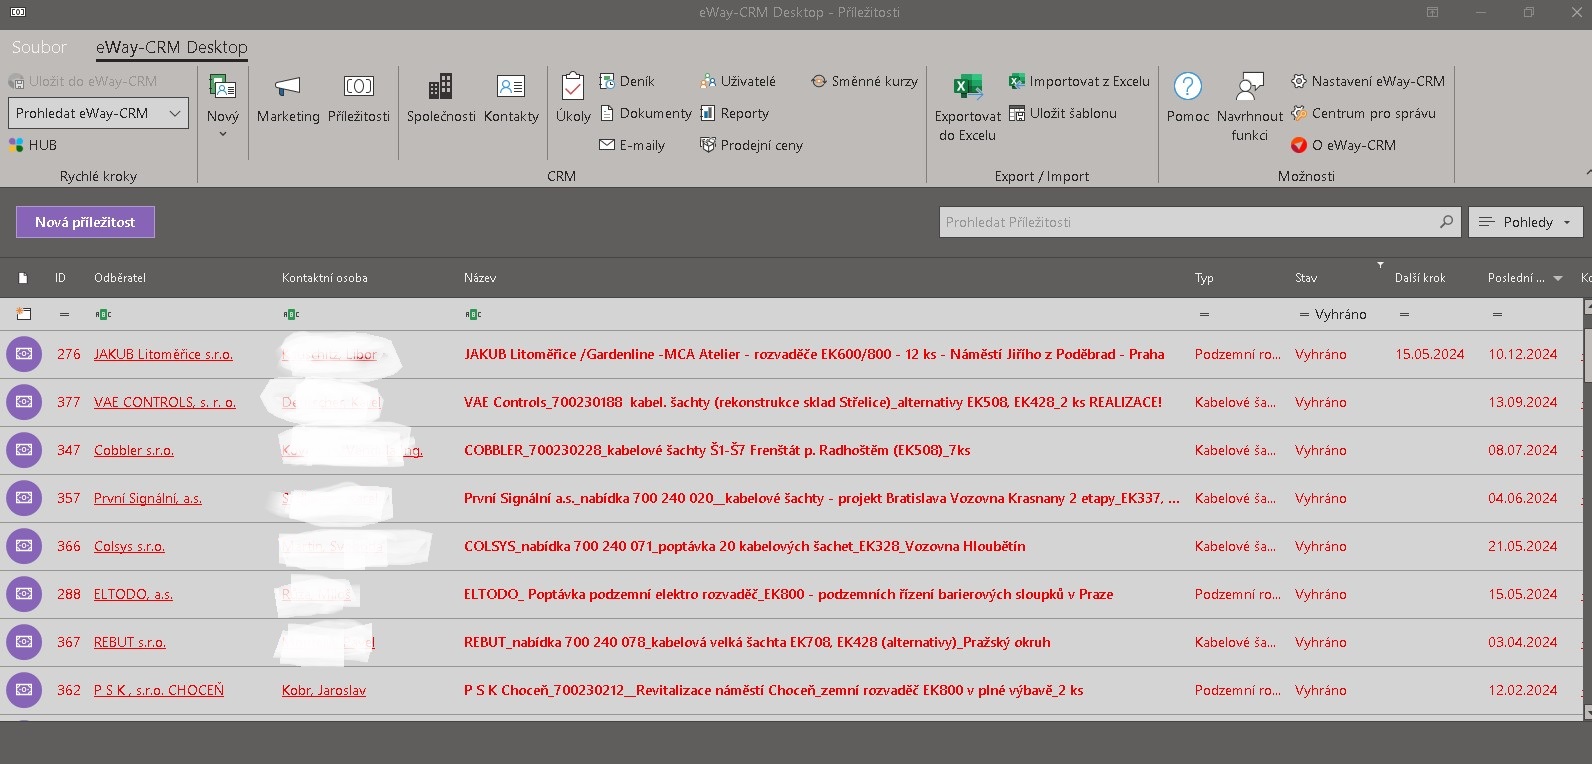
Task: Sort by the Stav column header
Action: 1306,278
